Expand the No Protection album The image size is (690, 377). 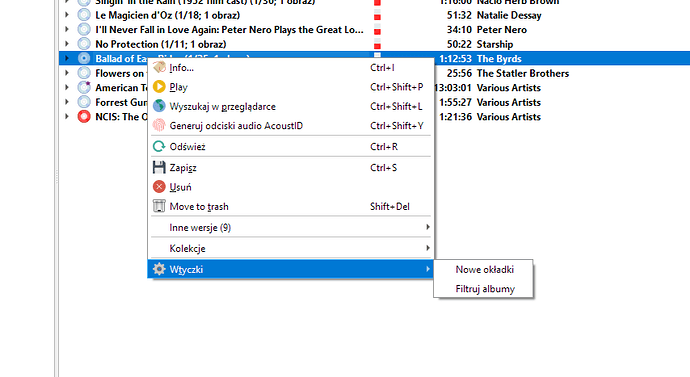click(66, 44)
